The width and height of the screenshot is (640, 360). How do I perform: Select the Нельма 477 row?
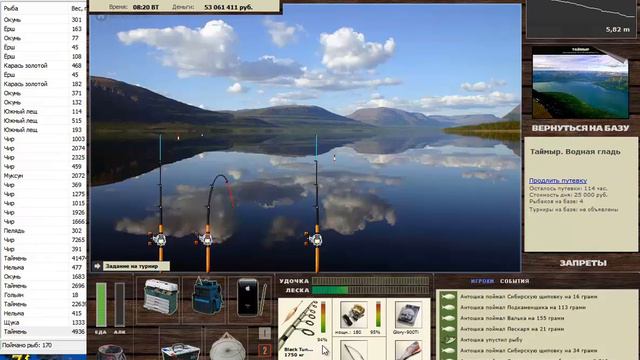point(43,267)
